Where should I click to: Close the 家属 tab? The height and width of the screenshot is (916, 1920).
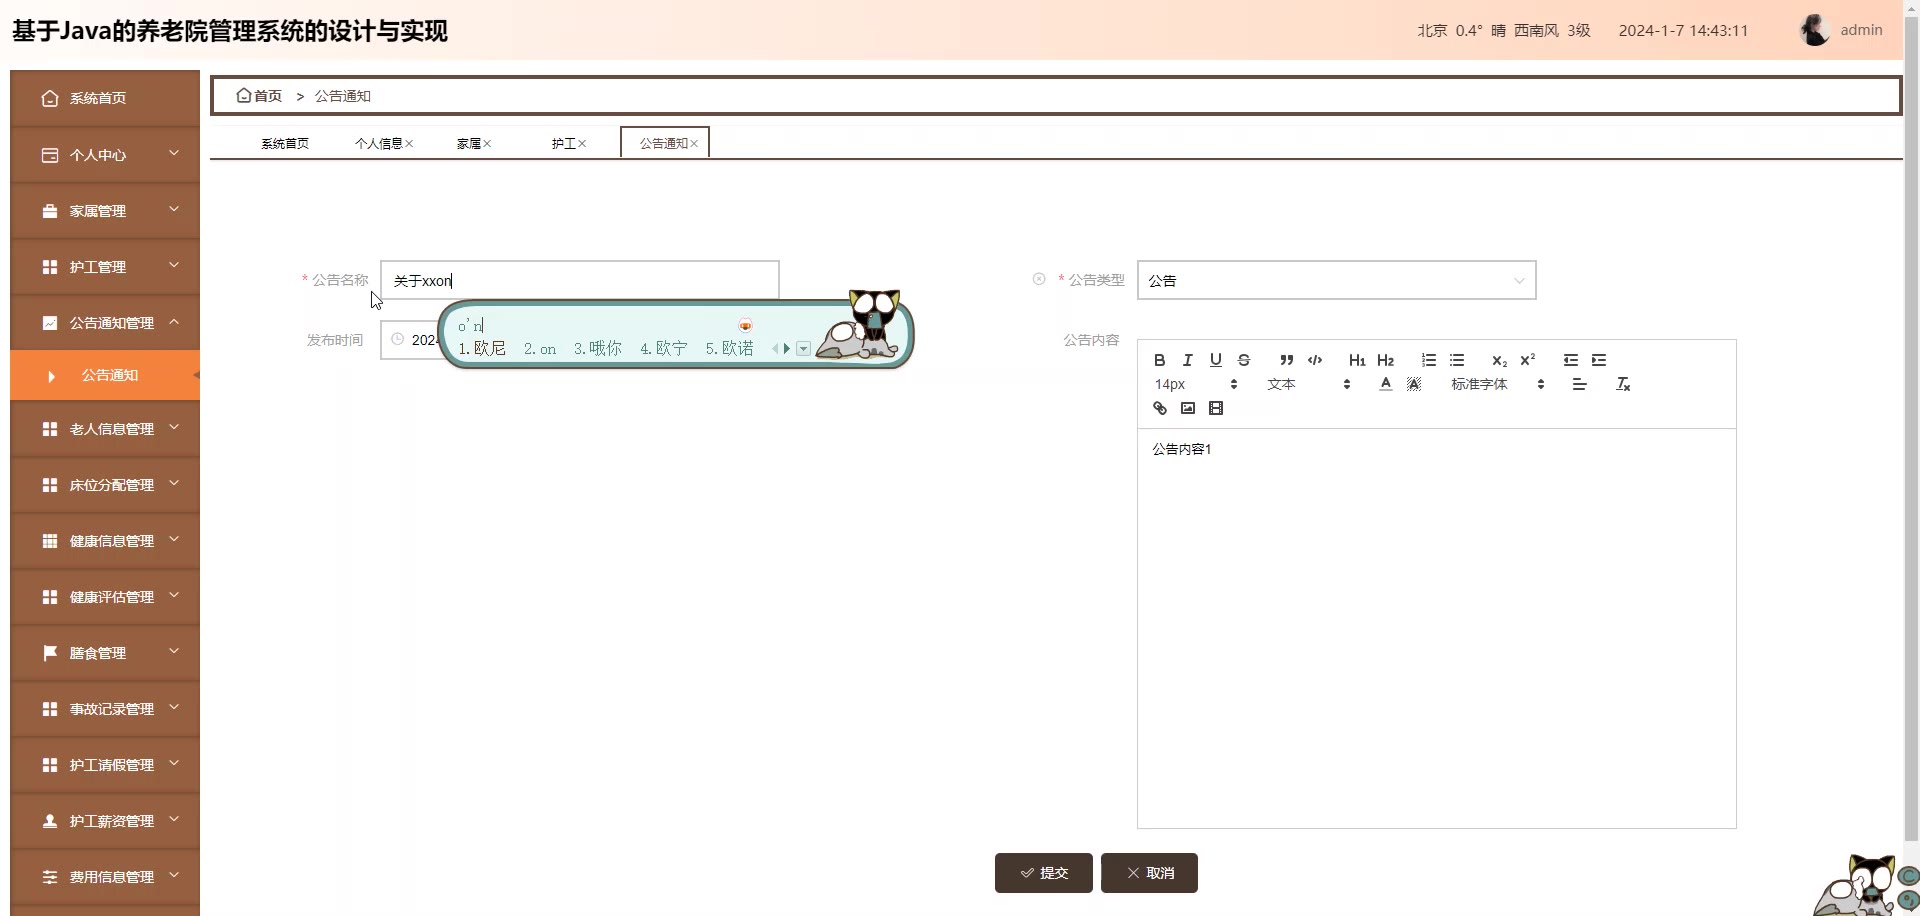coord(487,144)
